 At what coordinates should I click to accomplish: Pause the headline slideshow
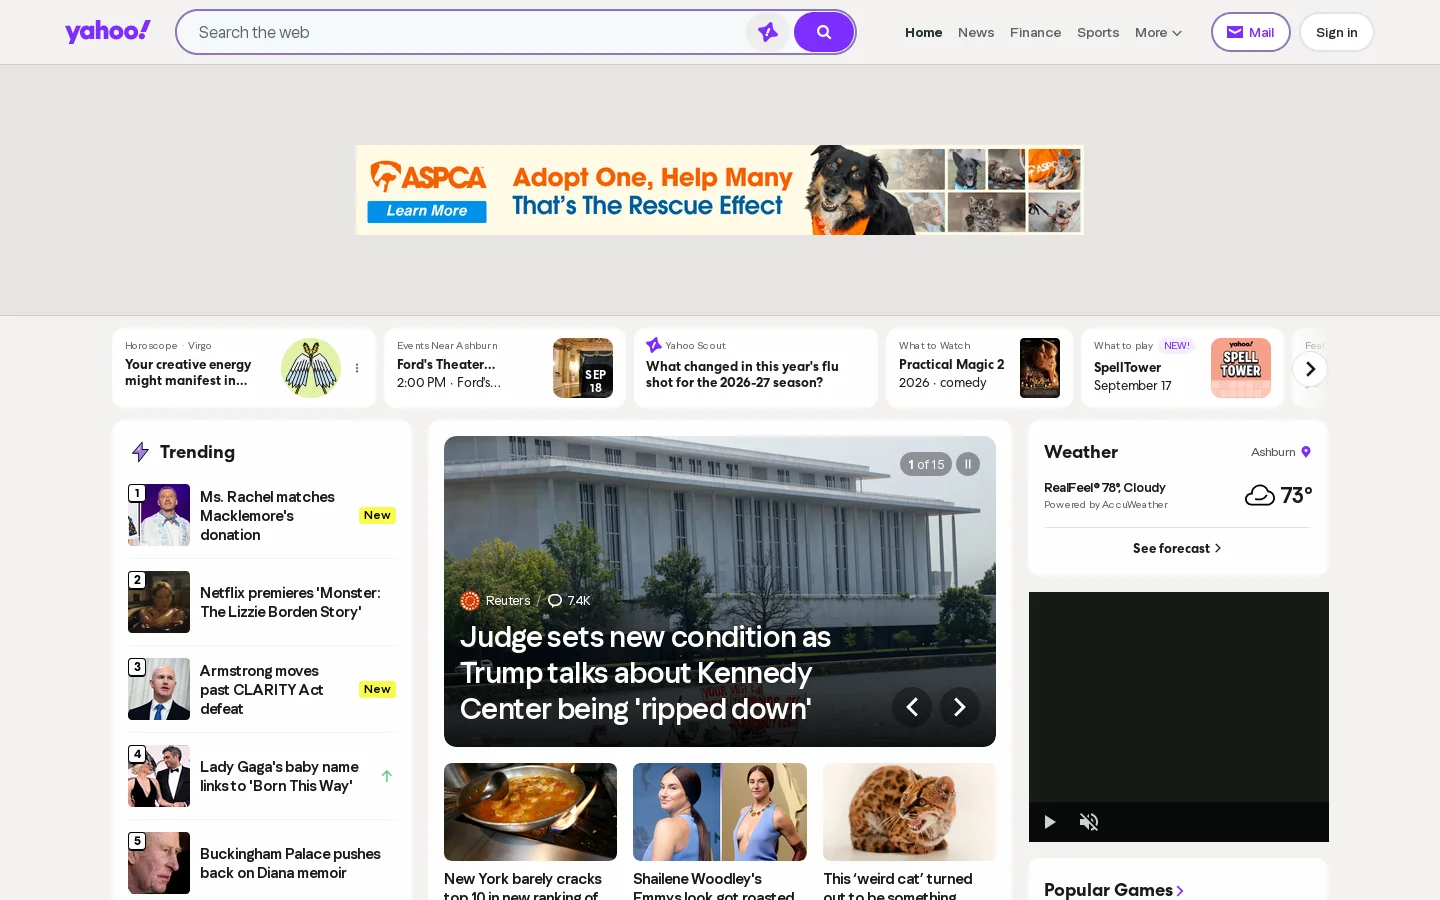click(968, 464)
